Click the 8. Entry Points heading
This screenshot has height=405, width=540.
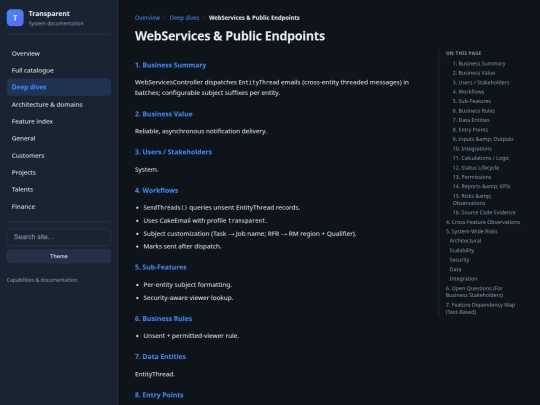click(159, 395)
